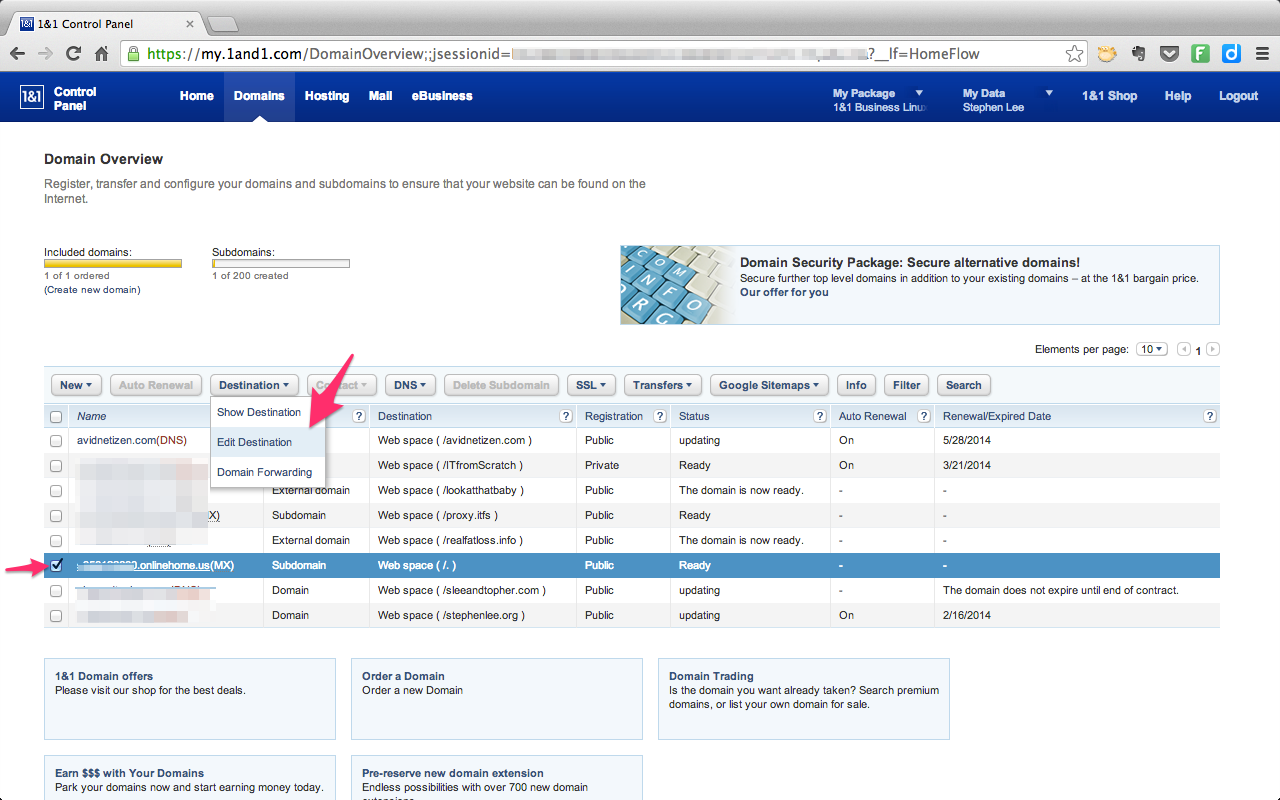The width and height of the screenshot is (1280, 800).
Task: Expand the Transfers dropdown
Action: coord(662,385)
